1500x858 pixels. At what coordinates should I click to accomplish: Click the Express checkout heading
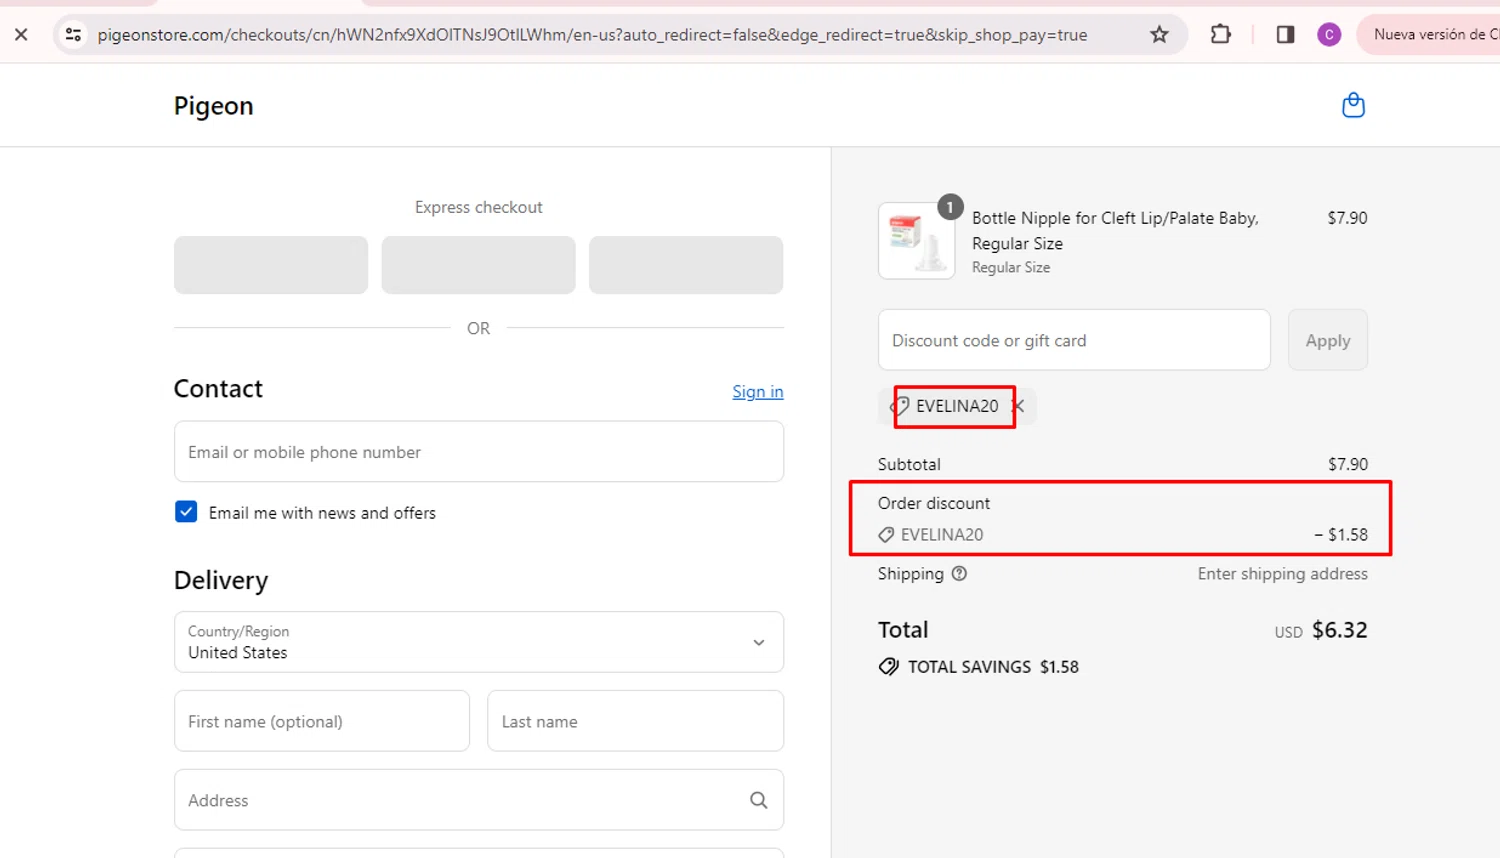point(478,207)
